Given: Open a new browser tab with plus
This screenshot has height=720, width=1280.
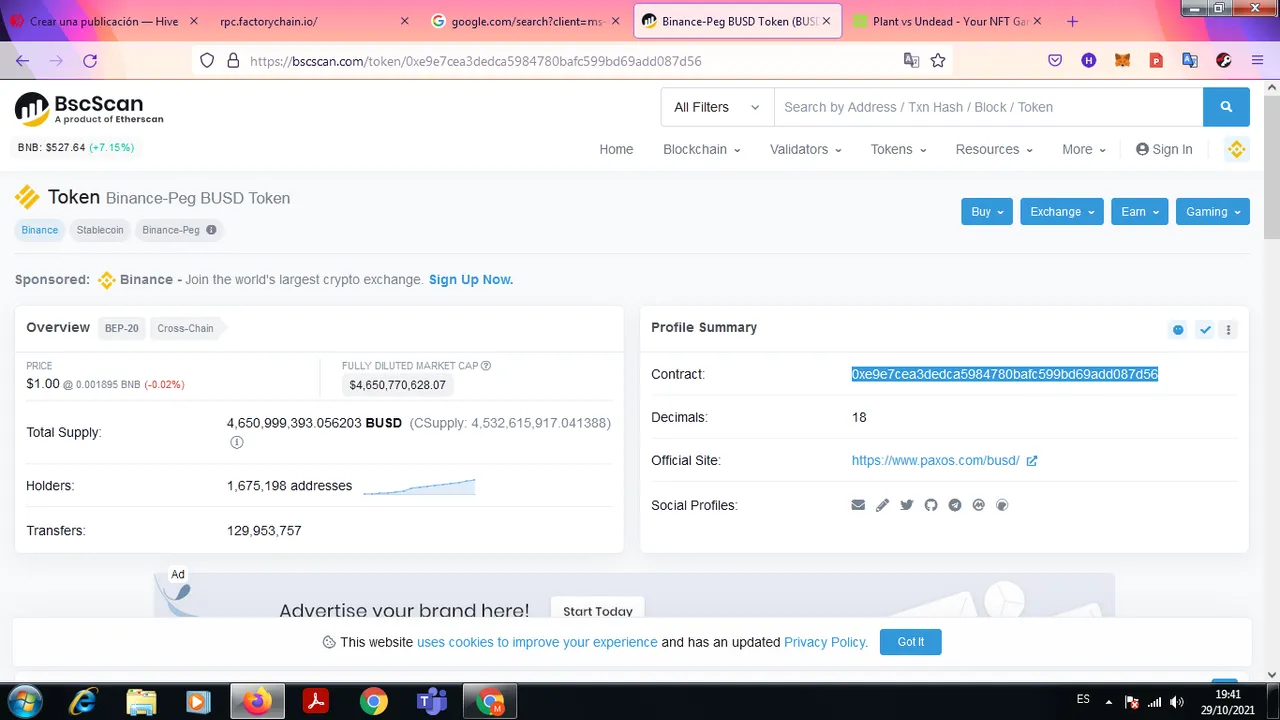Looking at the screenshot, I should pyautogui.click(x=1072, y=21).
